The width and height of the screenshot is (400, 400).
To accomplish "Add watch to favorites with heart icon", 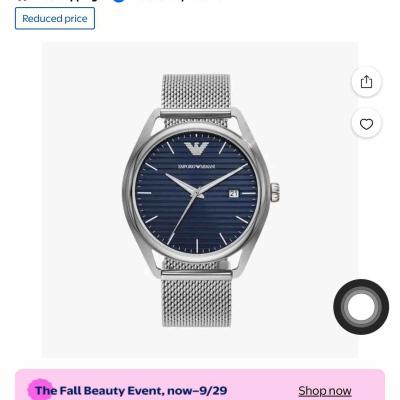I will pyautogui.click(x=366, y=124).
